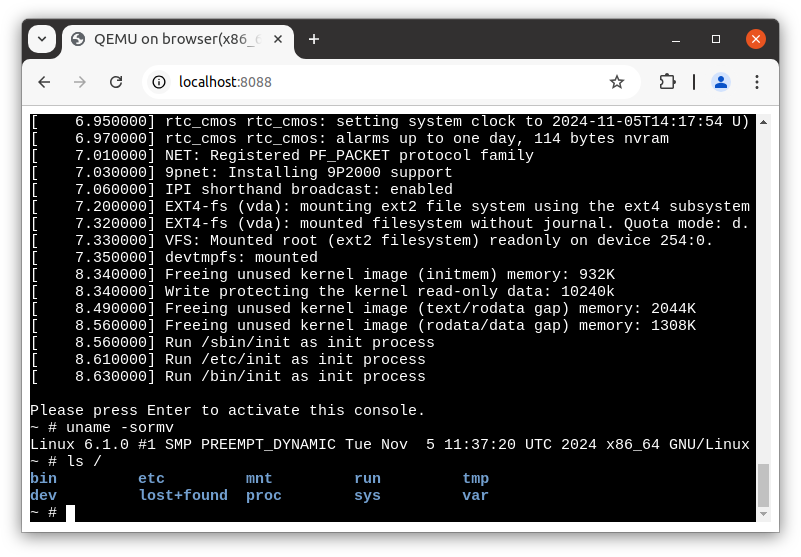Click the 'ls /' command text

click(x=84, y=461)
